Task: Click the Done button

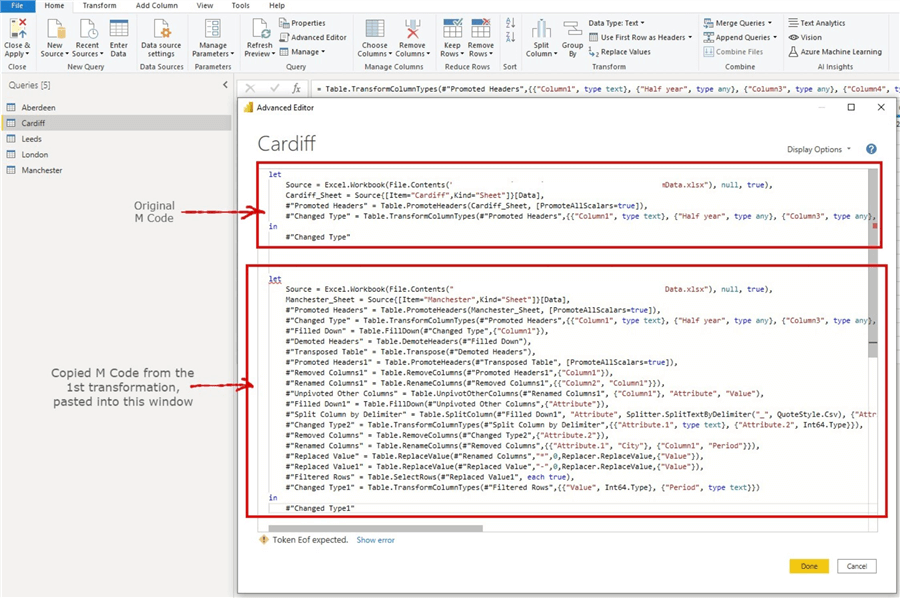Action: tap(808, 566)
